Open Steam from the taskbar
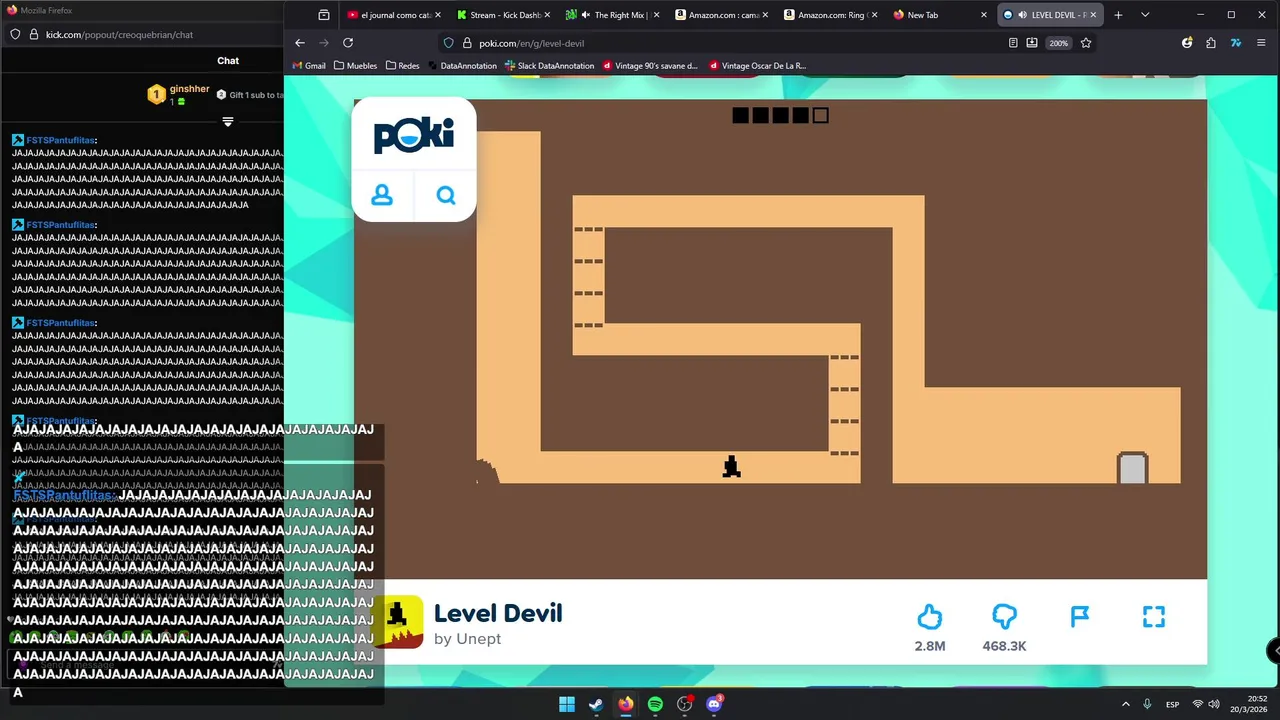 coord(596,704)
